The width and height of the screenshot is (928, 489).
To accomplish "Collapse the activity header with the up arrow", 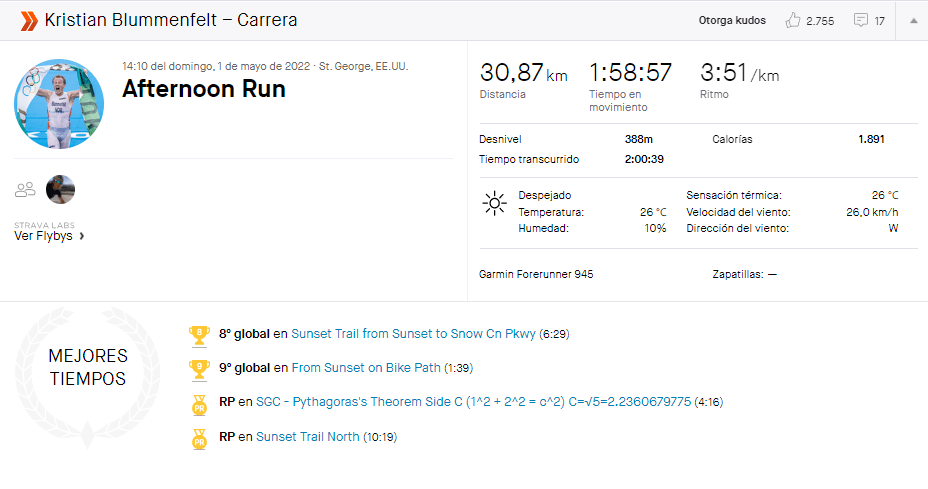I will coord(913,21).
